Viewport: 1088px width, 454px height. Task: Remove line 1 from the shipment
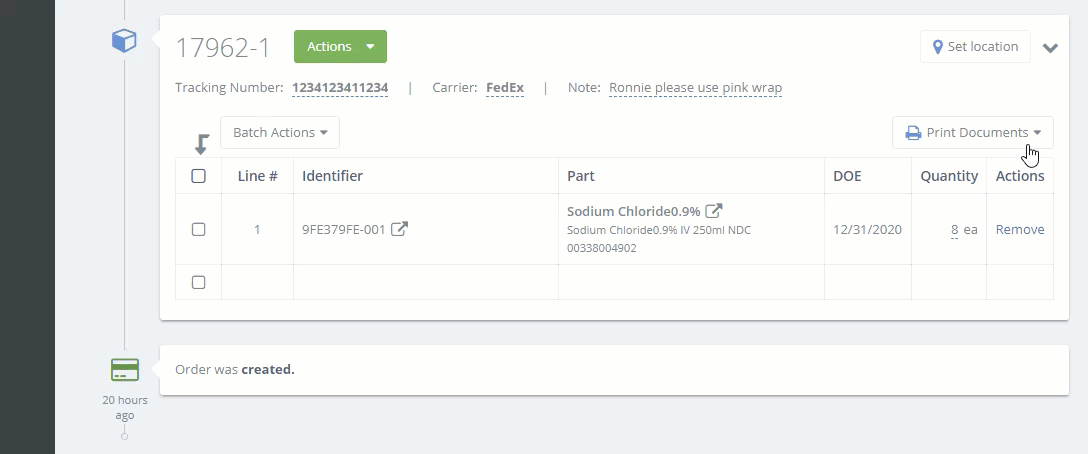click(1020, 229)
